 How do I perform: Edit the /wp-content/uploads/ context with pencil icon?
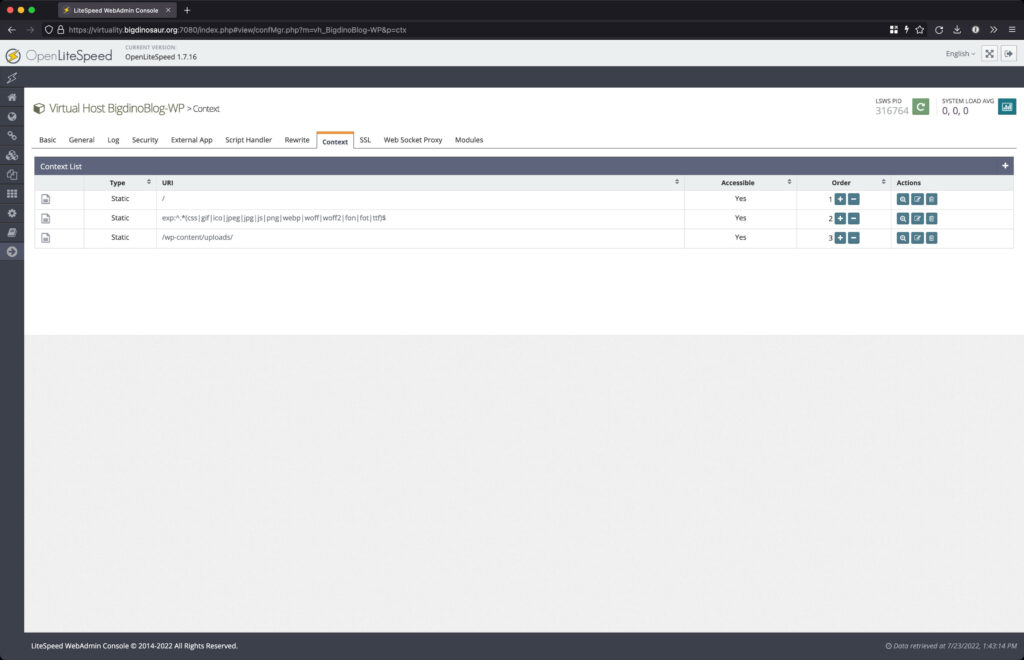point(917,237)
